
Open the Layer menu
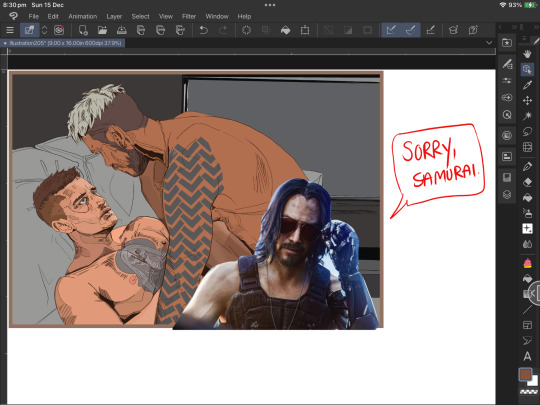[114, 16]
